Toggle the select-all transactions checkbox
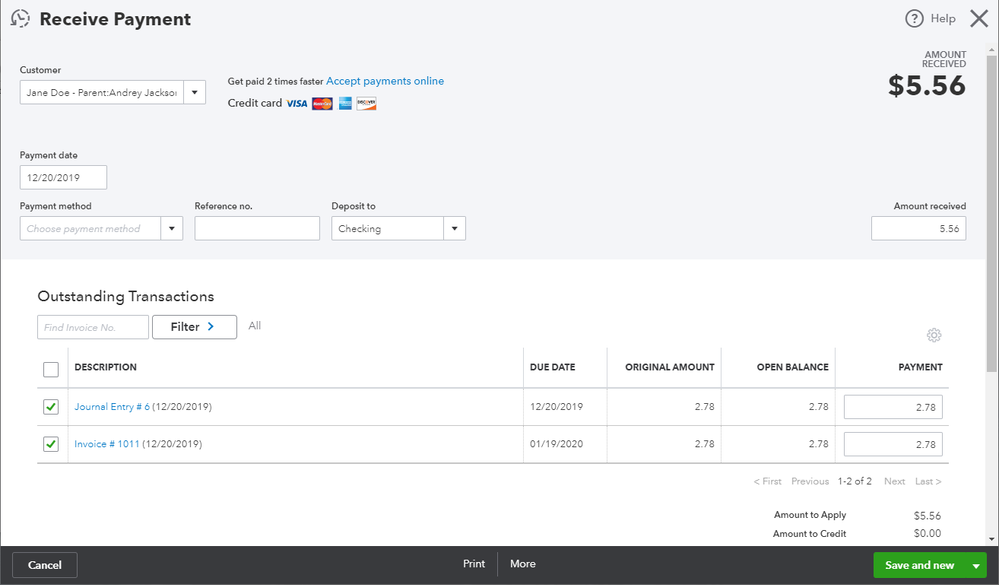 tap(51, 369)
